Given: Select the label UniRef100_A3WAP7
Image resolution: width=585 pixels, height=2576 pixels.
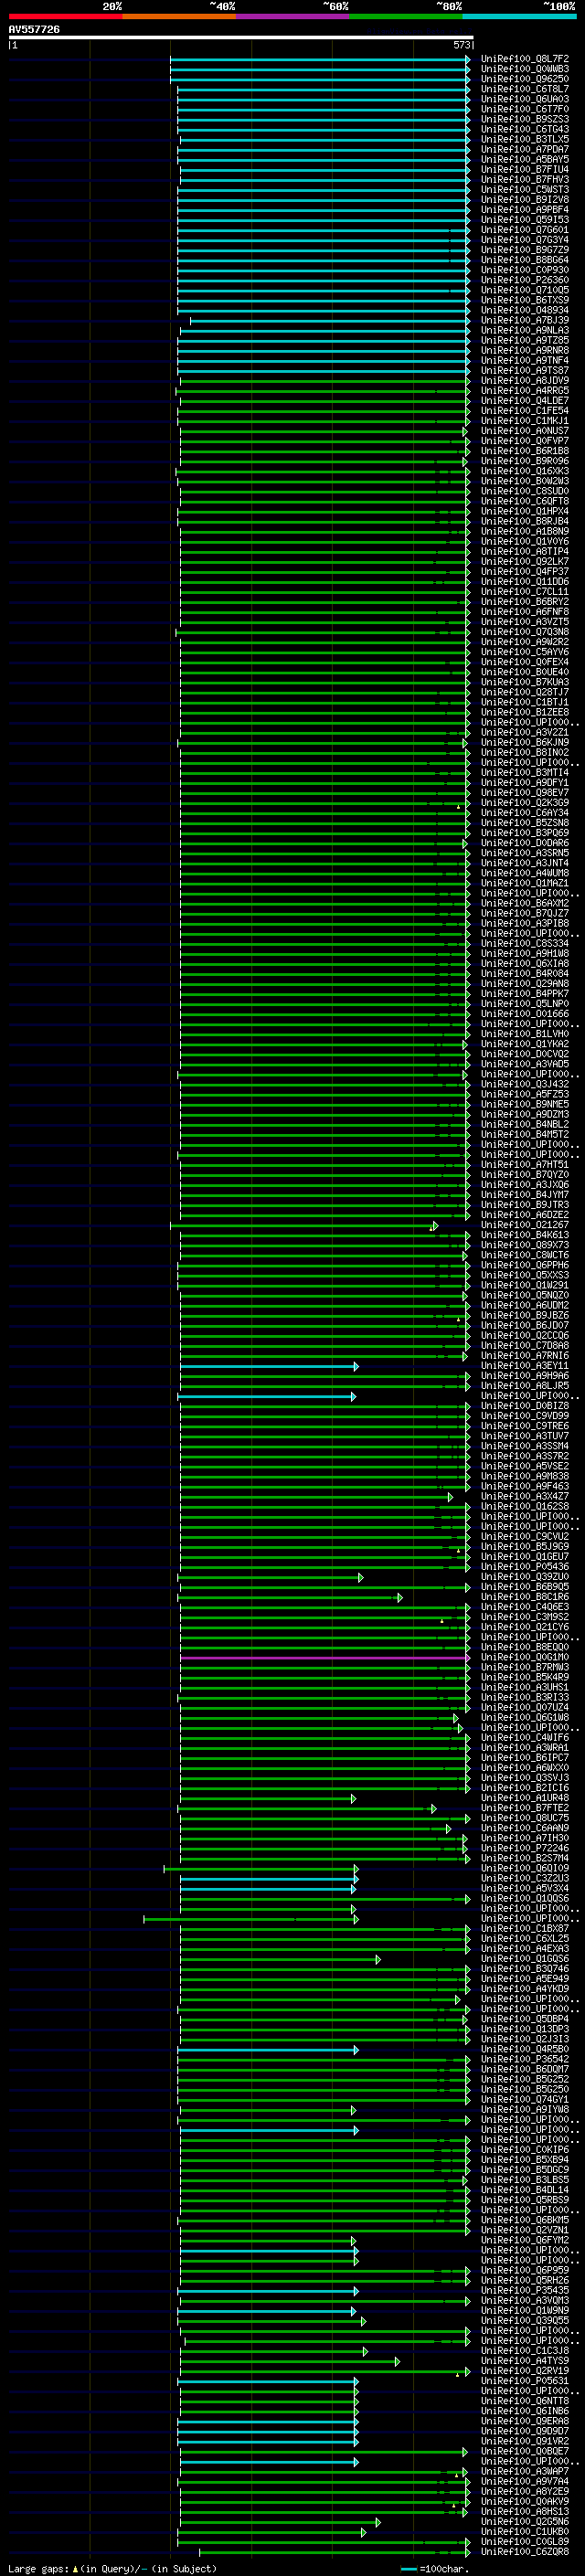Looking at the screenshot, I should tap(525, 2472).
